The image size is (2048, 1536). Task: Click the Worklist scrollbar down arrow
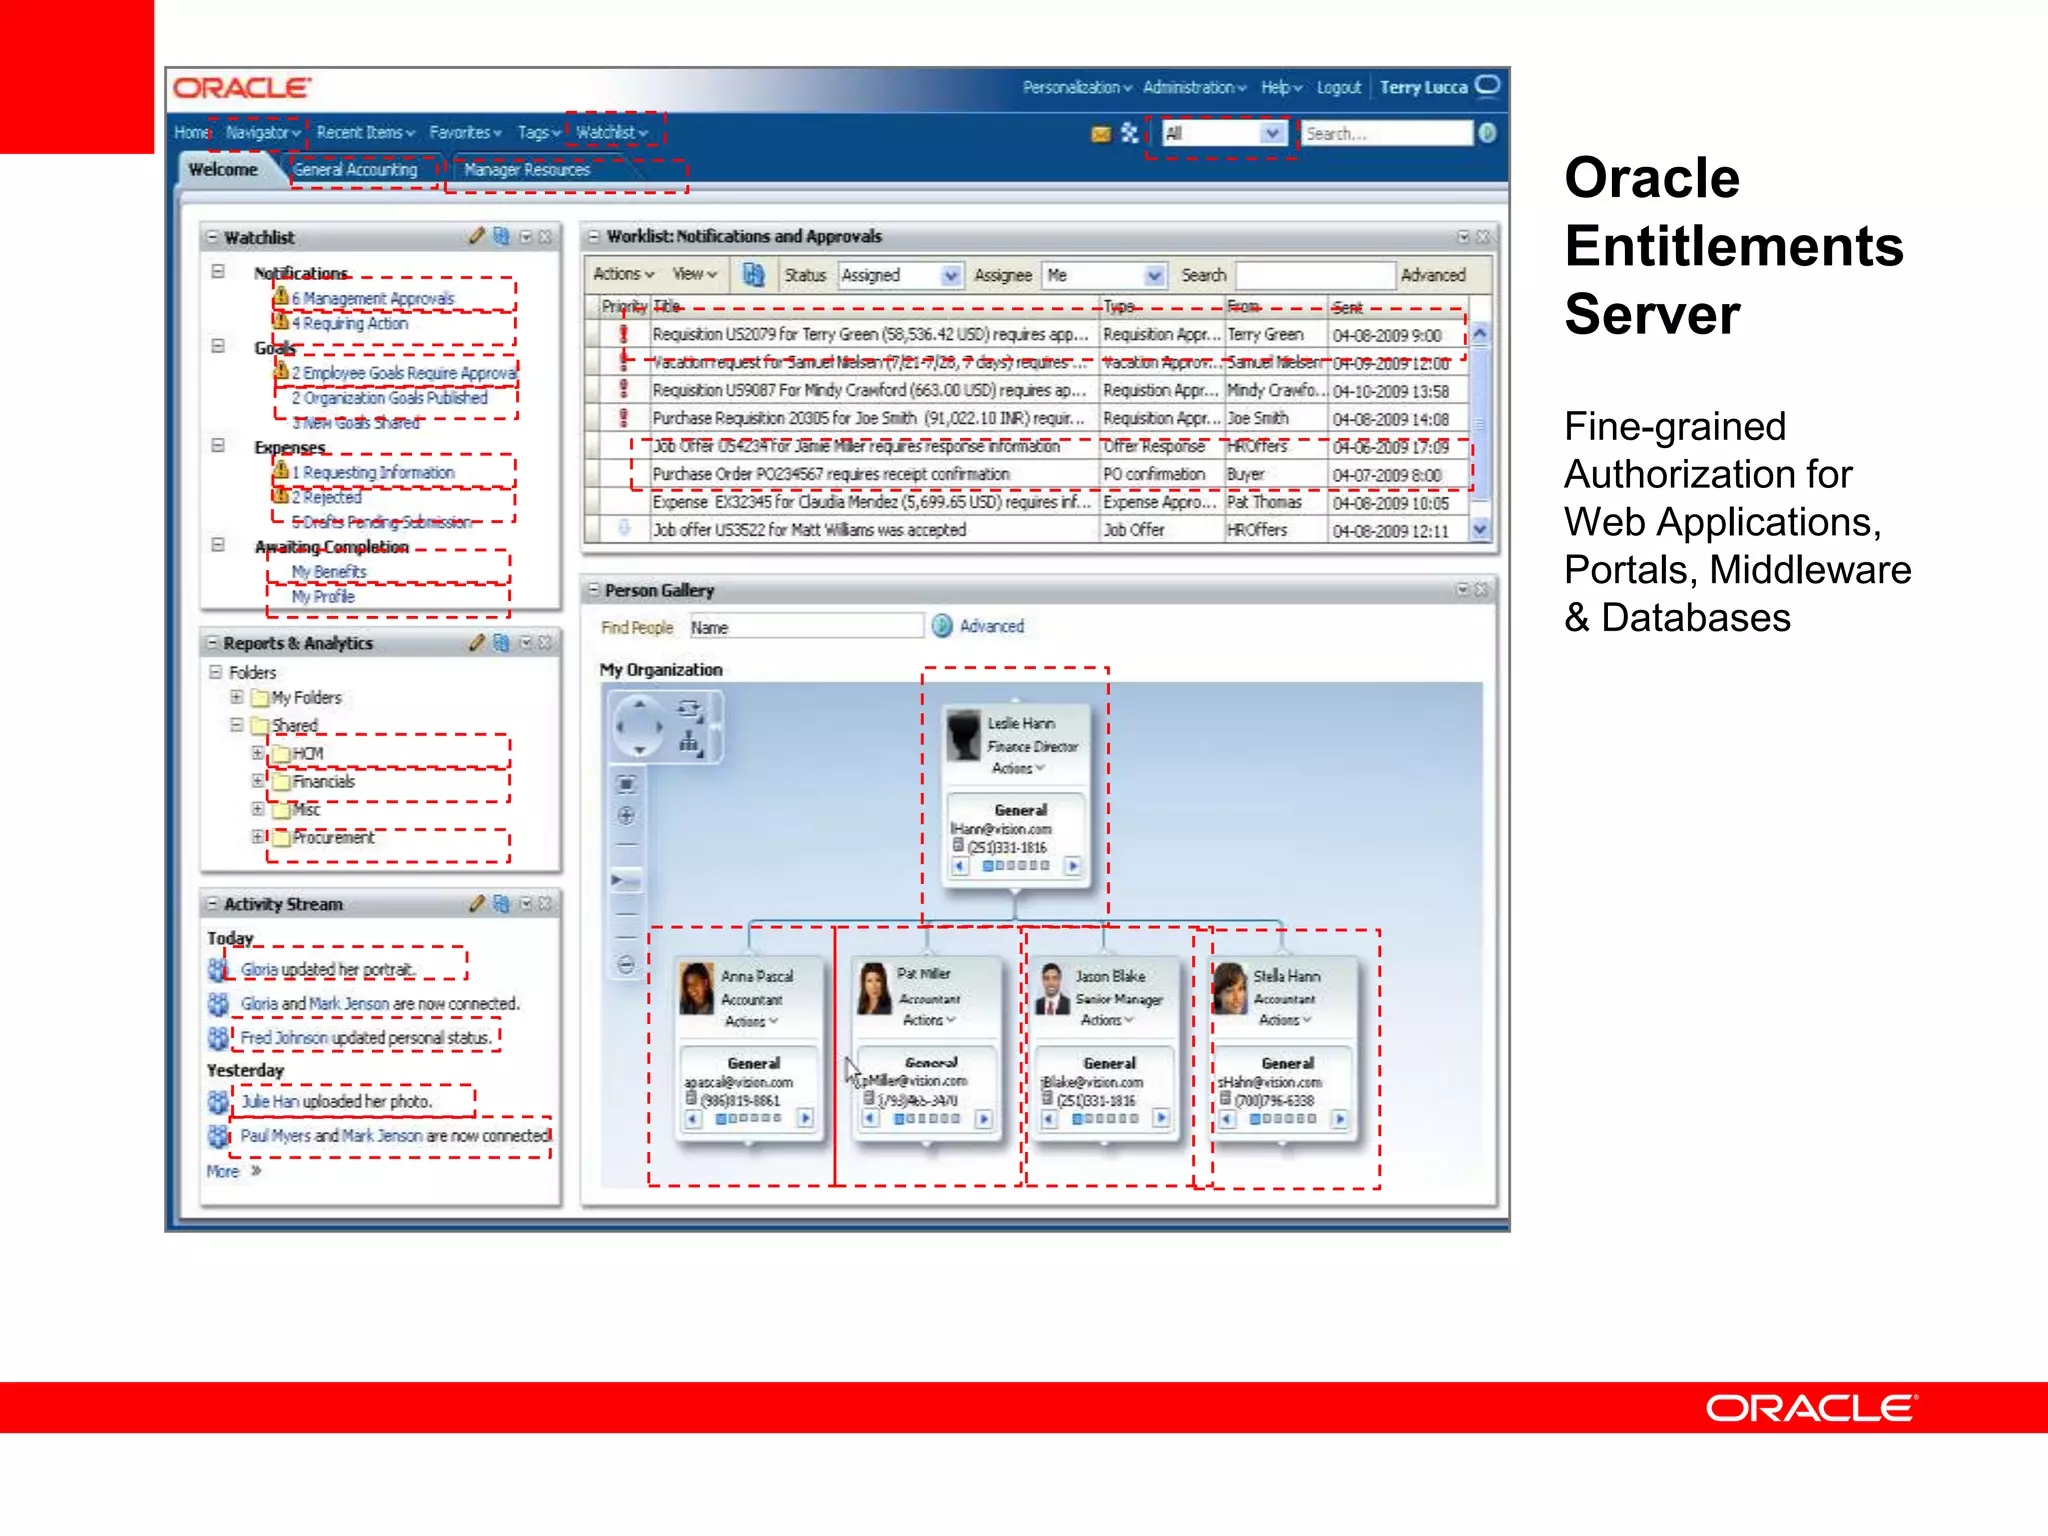pos(1481,529)
